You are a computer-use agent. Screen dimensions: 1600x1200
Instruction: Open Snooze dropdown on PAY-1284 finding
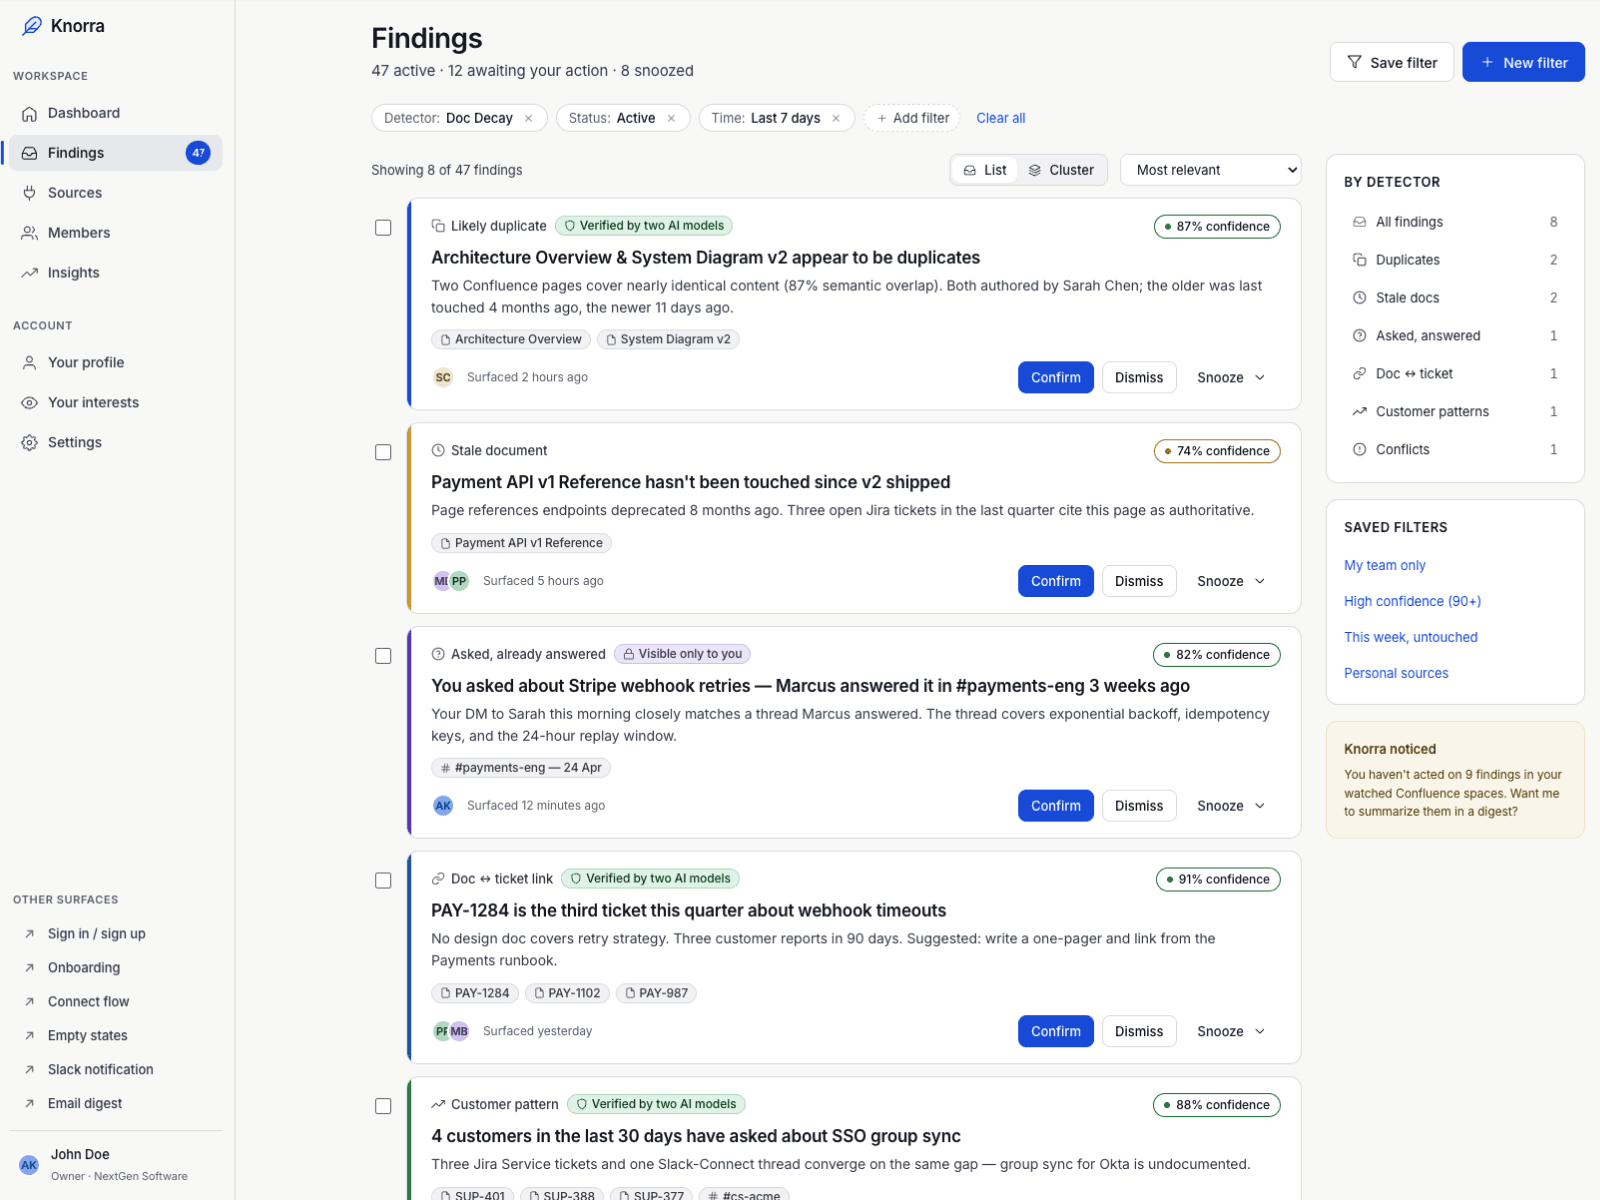[x=1232, y=1031]
